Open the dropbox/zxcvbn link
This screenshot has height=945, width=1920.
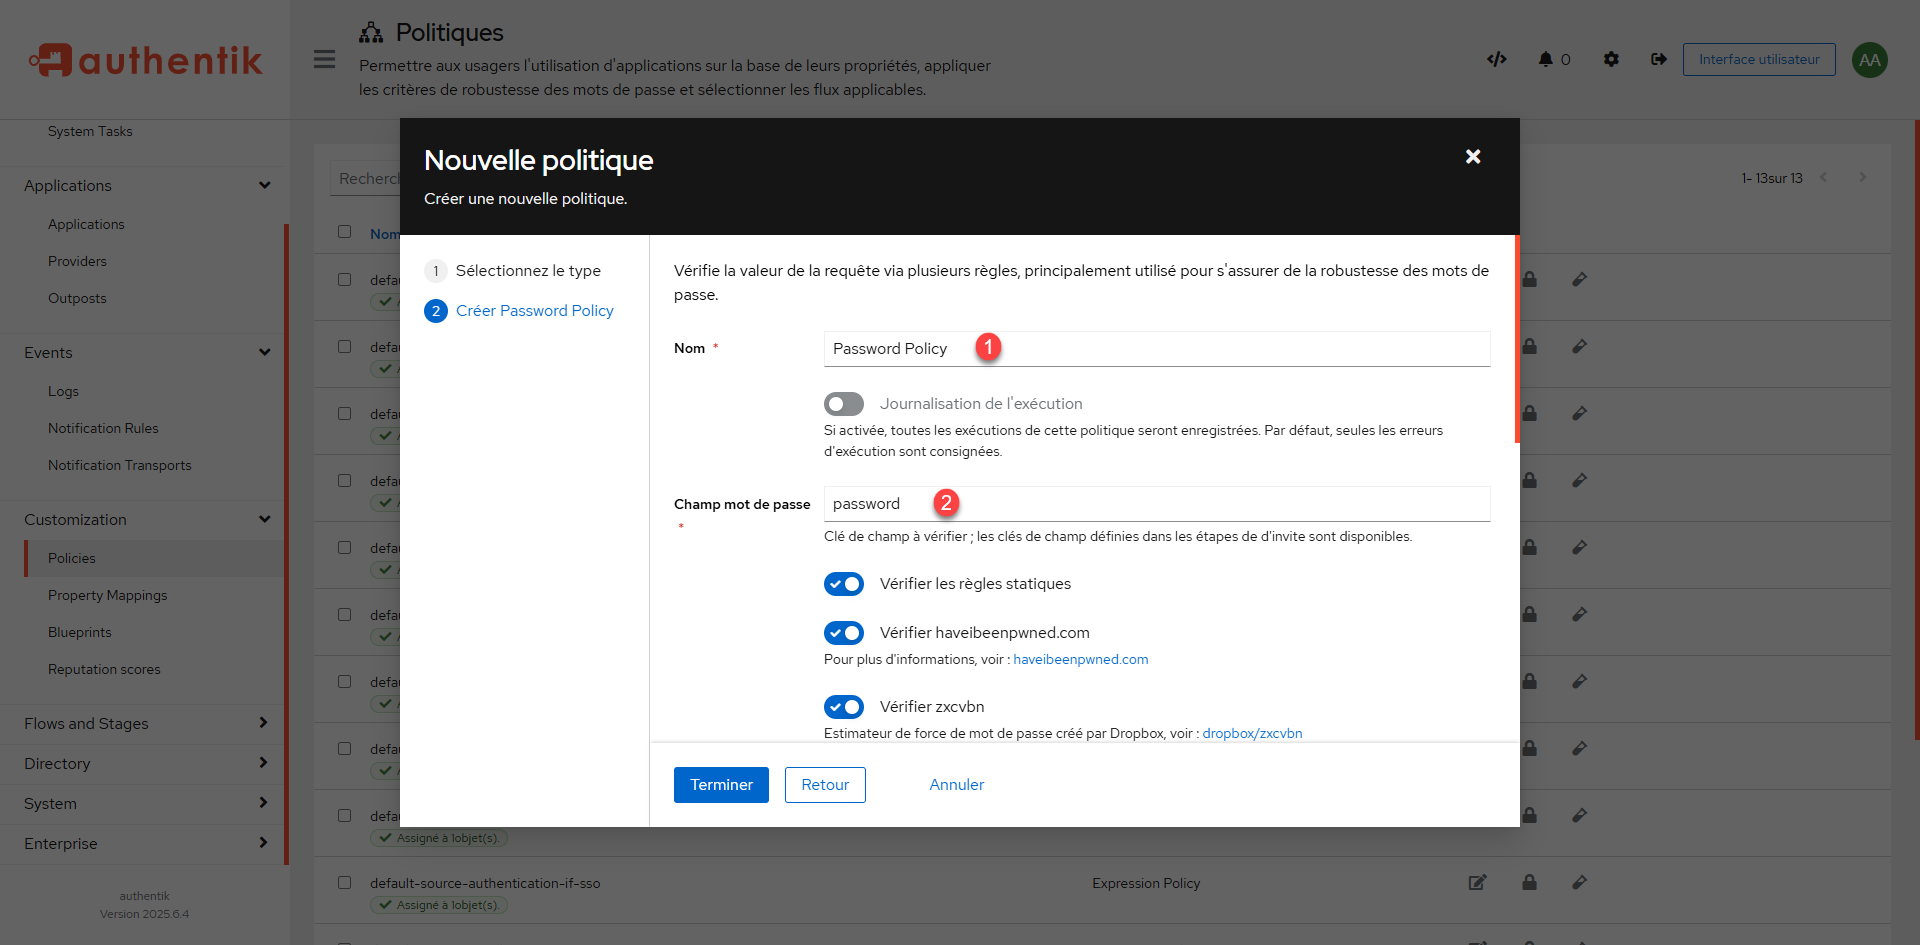1252,733
